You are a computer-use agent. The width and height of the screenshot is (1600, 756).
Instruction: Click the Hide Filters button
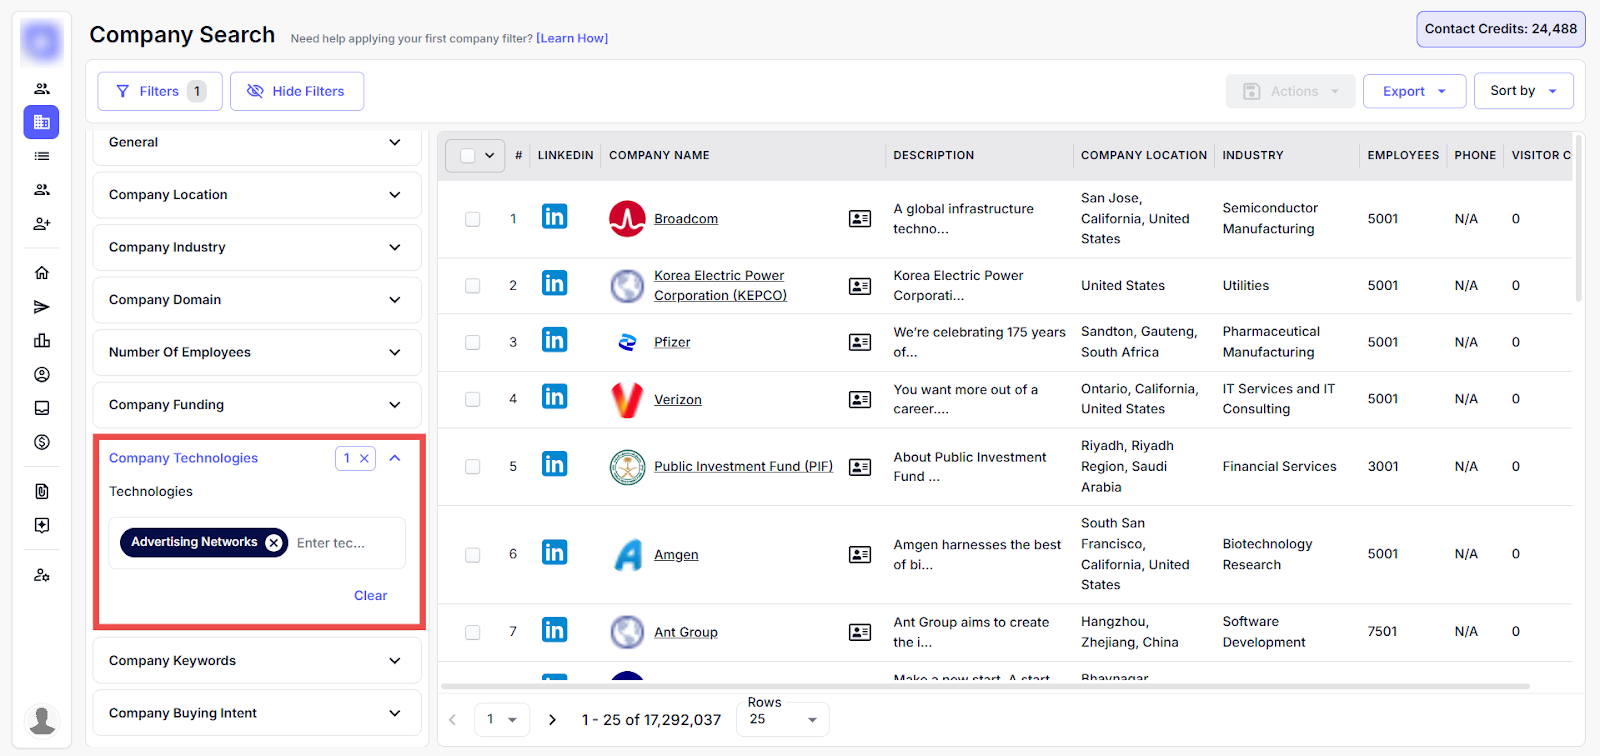[297, 91]
